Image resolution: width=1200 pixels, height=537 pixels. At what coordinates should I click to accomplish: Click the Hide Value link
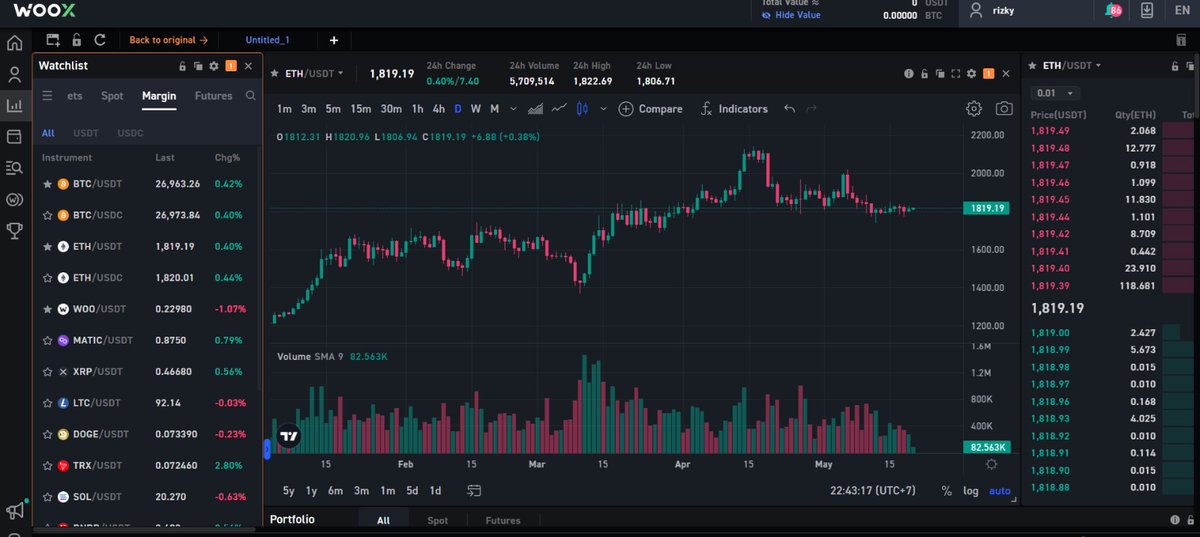pos(790,15)
